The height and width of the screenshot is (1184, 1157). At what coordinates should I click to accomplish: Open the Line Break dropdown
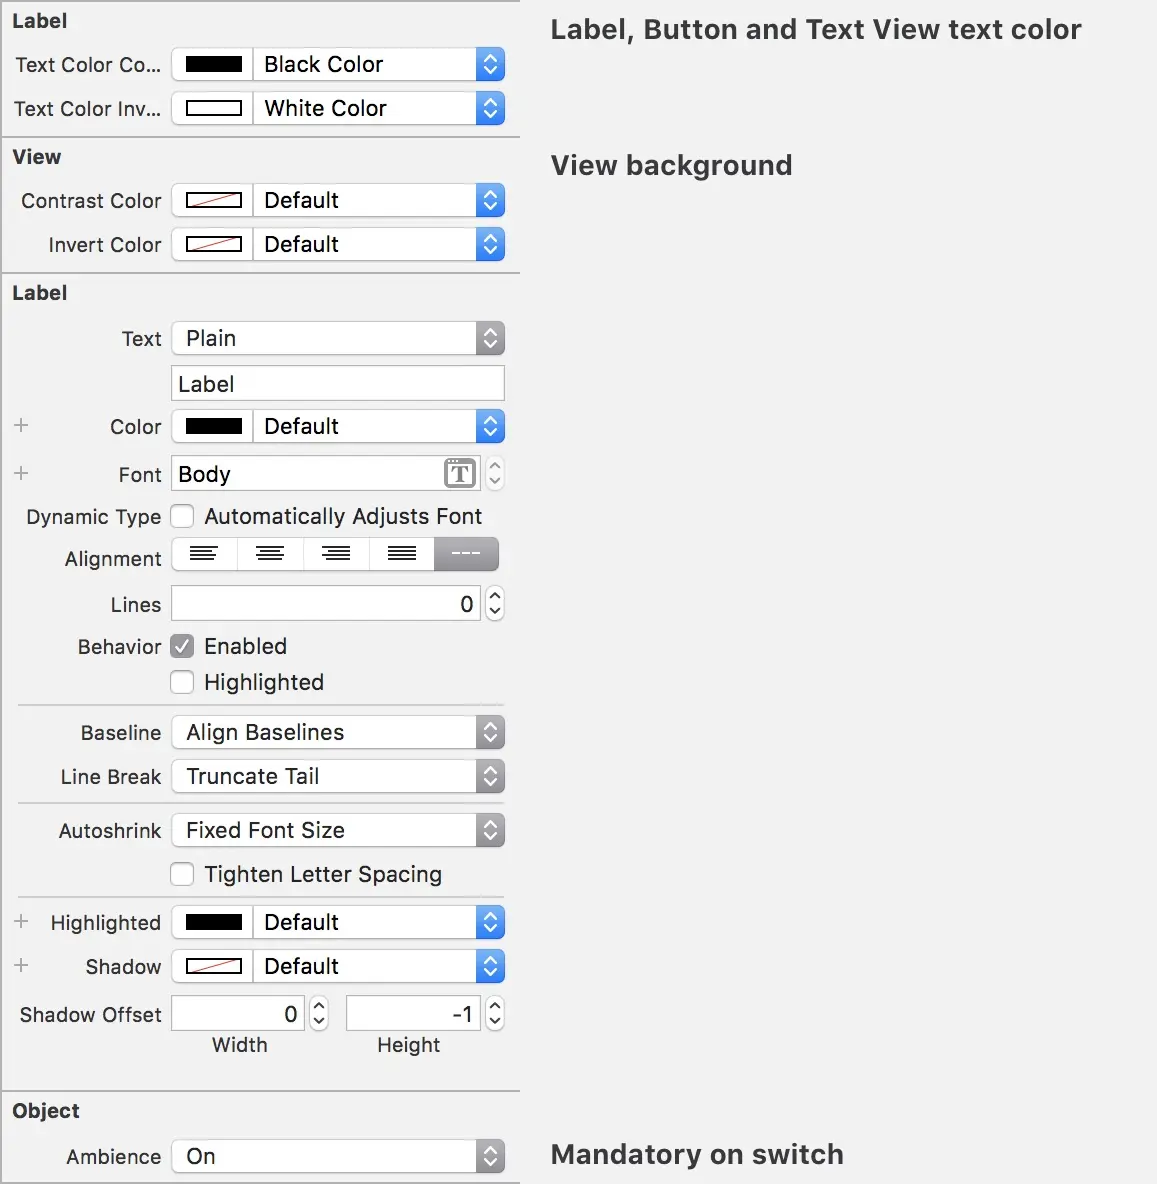(x=490, y=776)
